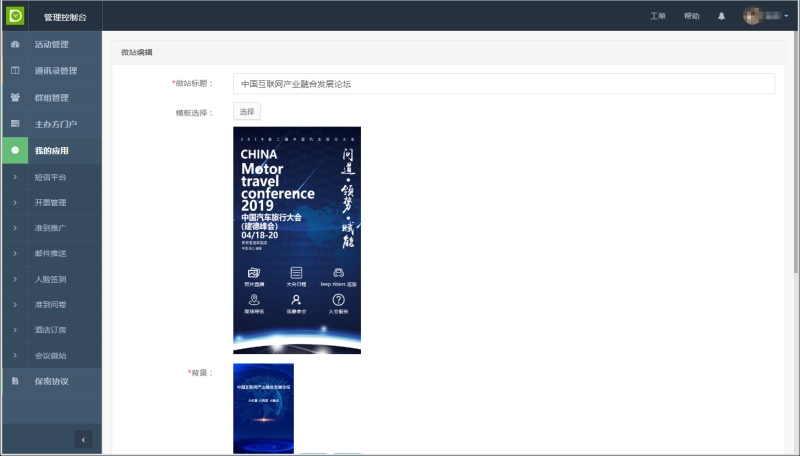Screen dimensions: 800x456
Task: Click the 通讯录管理 sidebar icon
Action: click(15, 71)
